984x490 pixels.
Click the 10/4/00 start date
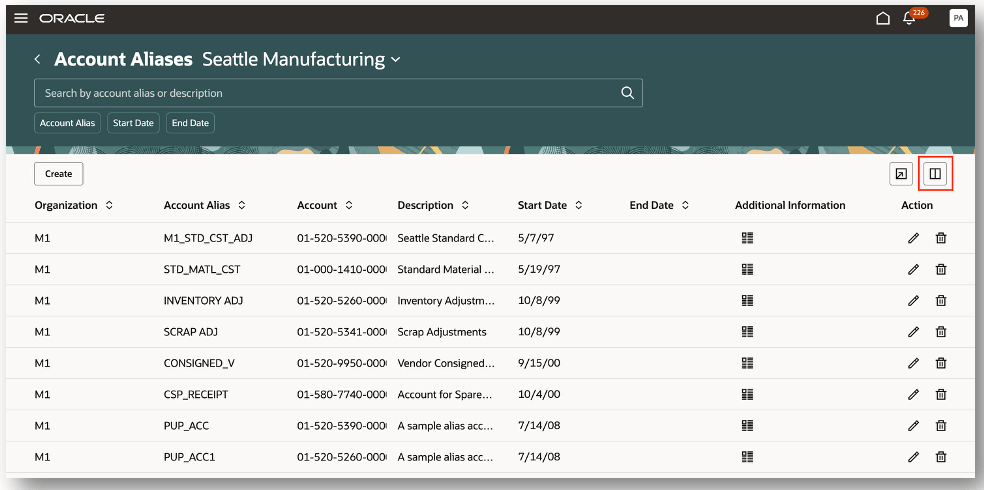point(538,394)
